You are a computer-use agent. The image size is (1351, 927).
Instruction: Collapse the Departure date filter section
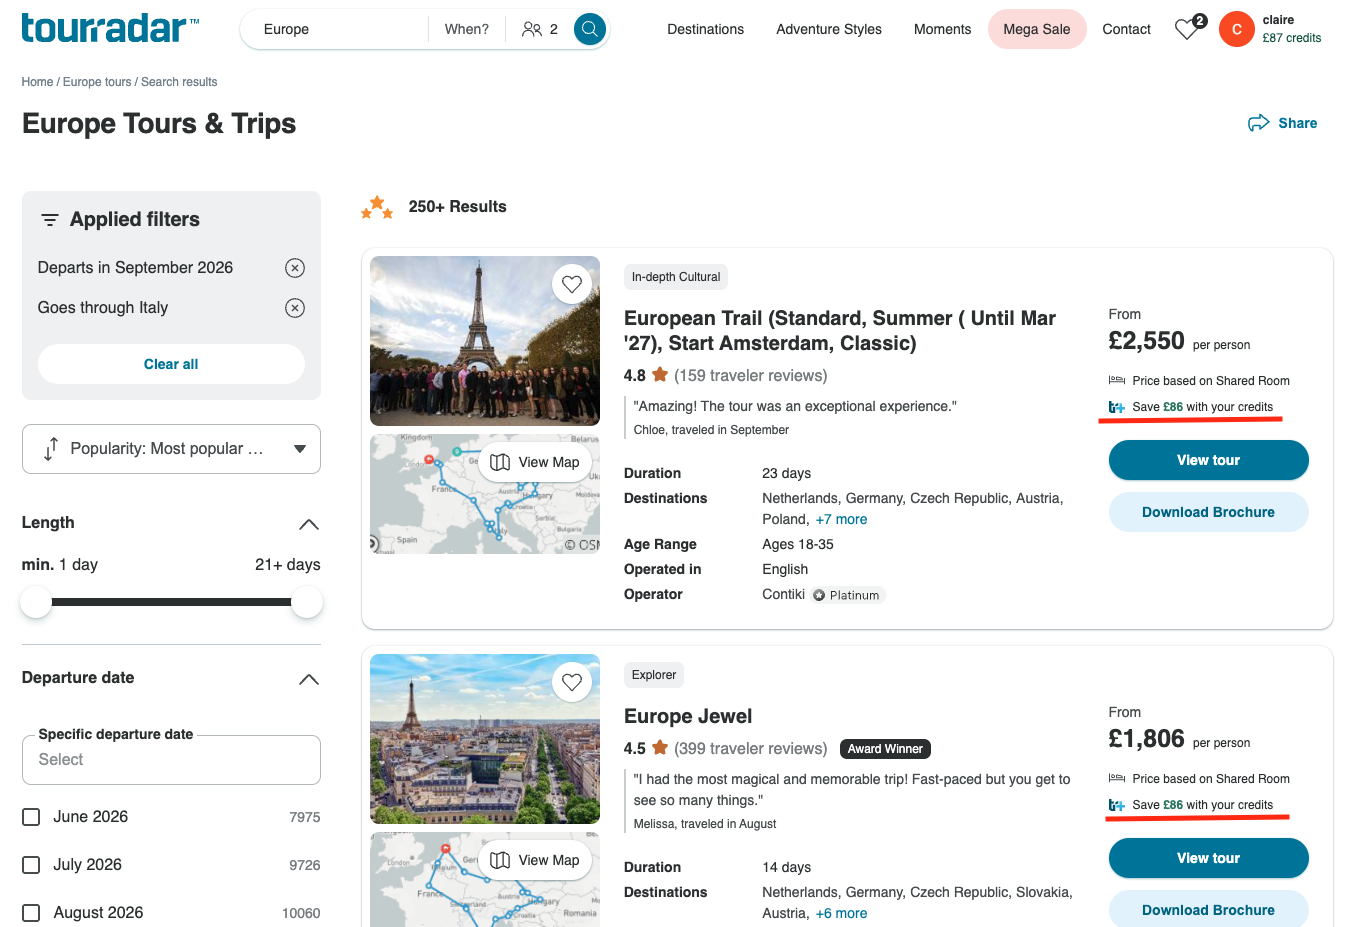pos(309,679)
